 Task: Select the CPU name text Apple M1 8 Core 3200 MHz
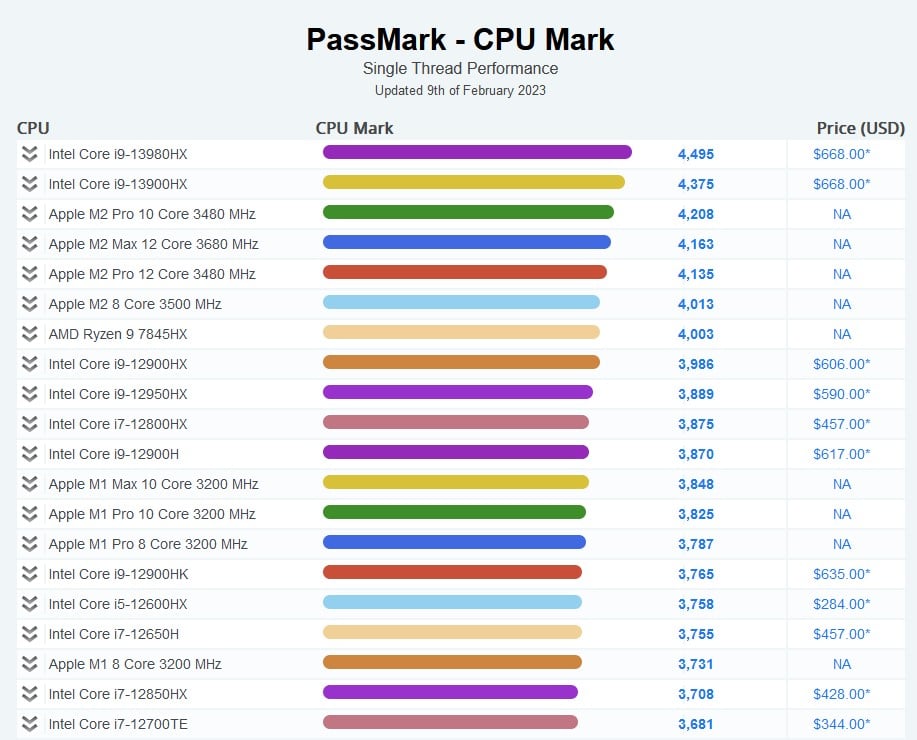[135, 664]
